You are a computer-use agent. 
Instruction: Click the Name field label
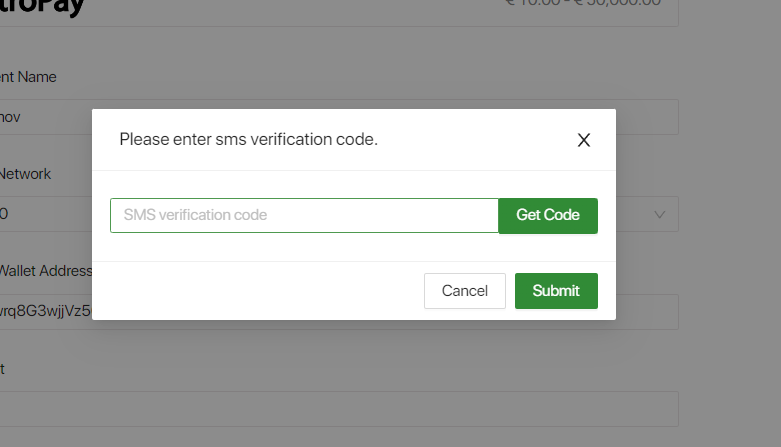pos(30,76)
